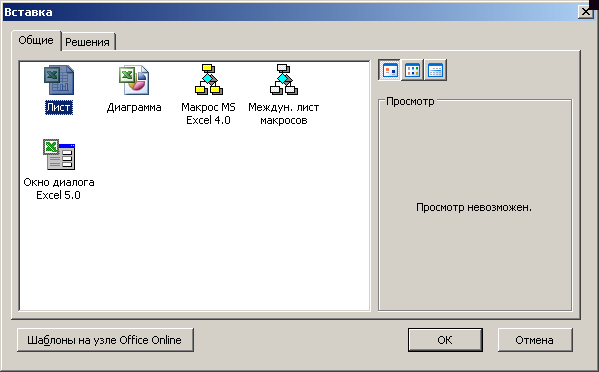Image resolution: width=599 pixels, height=372 pixels.
Task: Click the Макрос MS Excel 4.0 caption
Action: pyautogui.click(x=208, y=113)
